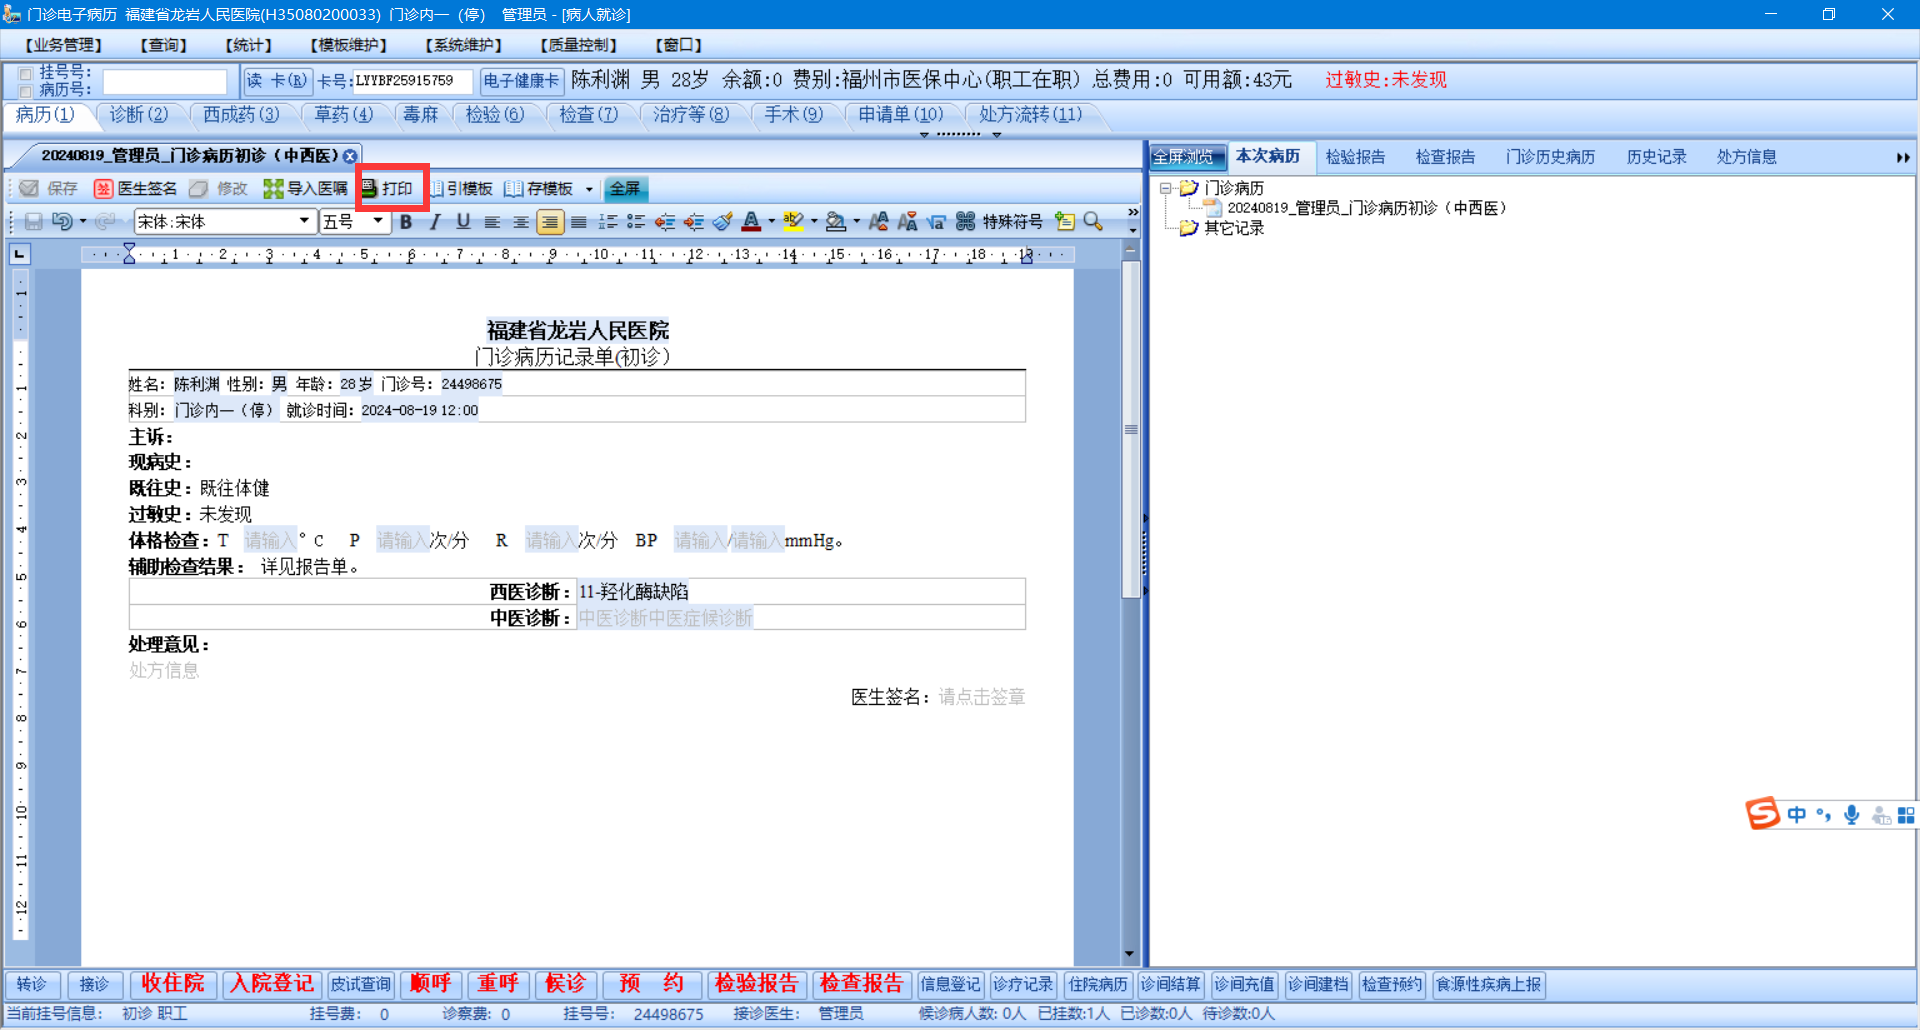This screenshot has height=1030, width=1920.
Task: Click the 入院登记 button
Action: [272, 984]
